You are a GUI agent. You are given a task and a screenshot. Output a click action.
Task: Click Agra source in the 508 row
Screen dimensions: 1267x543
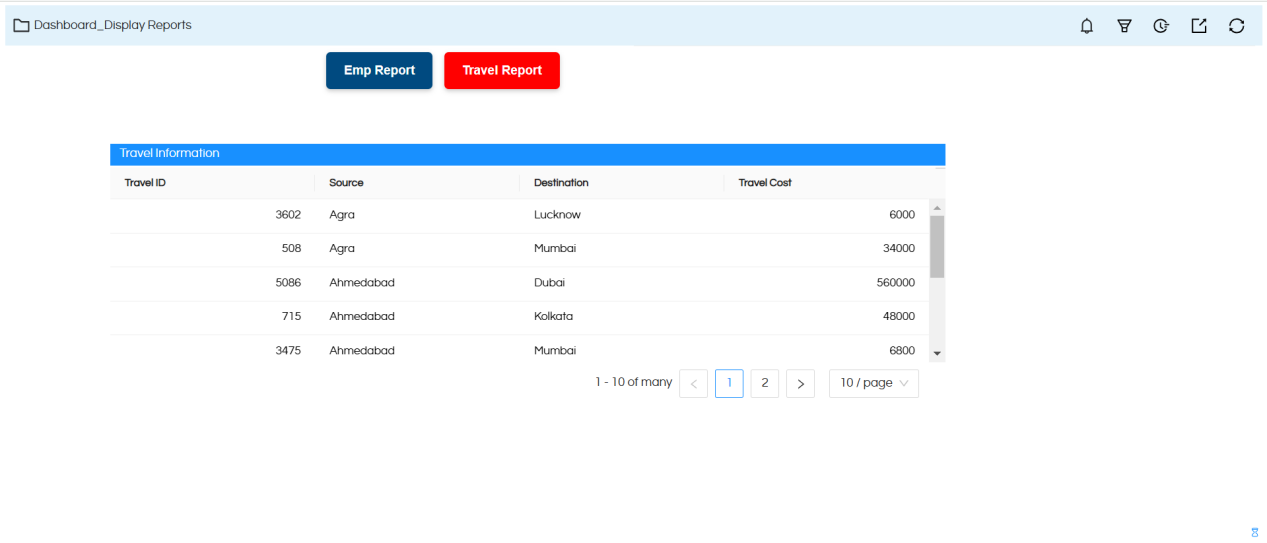click(342, 249)
